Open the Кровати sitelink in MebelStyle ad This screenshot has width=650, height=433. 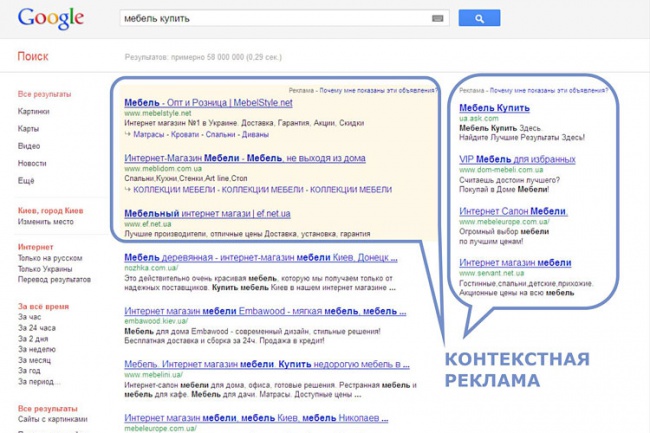[x=185, y=135]
